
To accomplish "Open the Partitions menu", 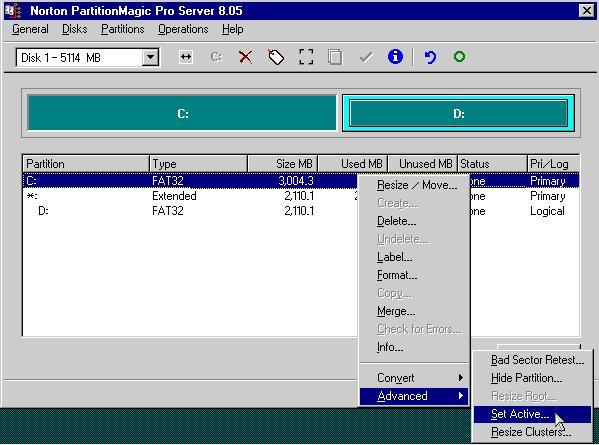I will (x=123, y=29).
